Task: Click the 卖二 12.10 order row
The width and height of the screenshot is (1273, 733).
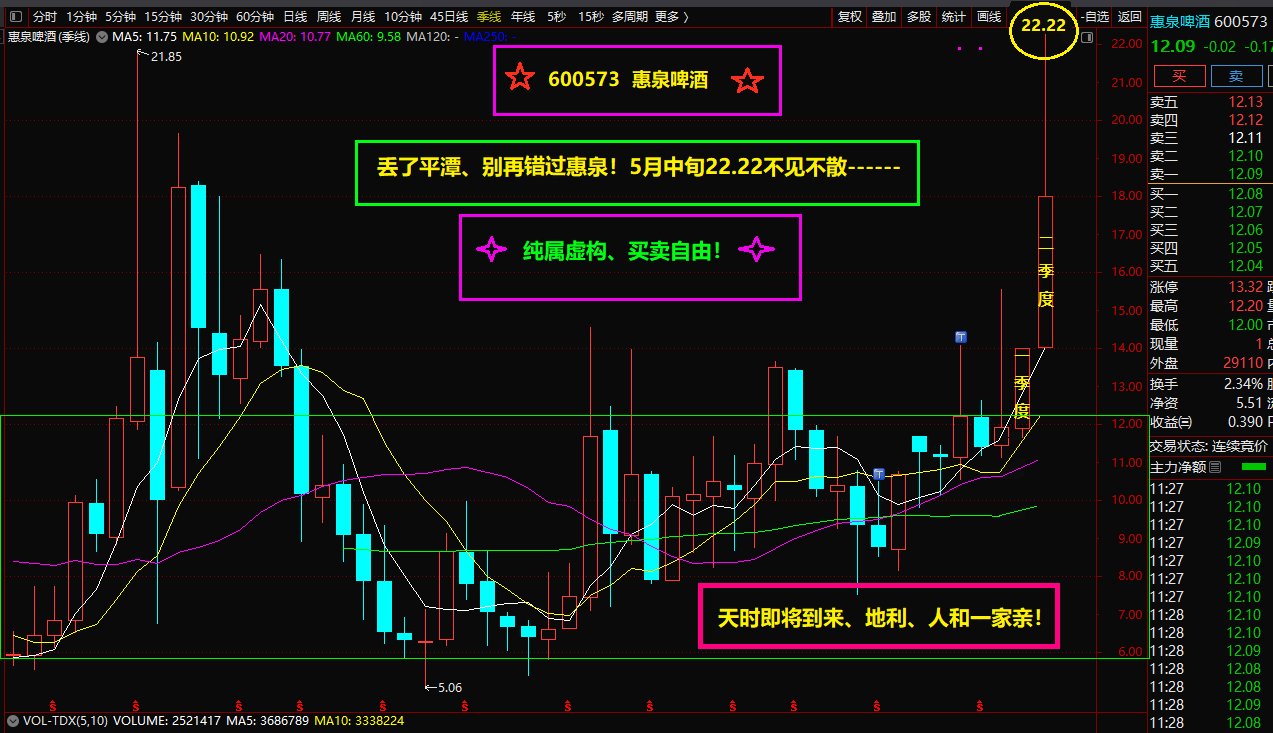Action: [1209, 156]
